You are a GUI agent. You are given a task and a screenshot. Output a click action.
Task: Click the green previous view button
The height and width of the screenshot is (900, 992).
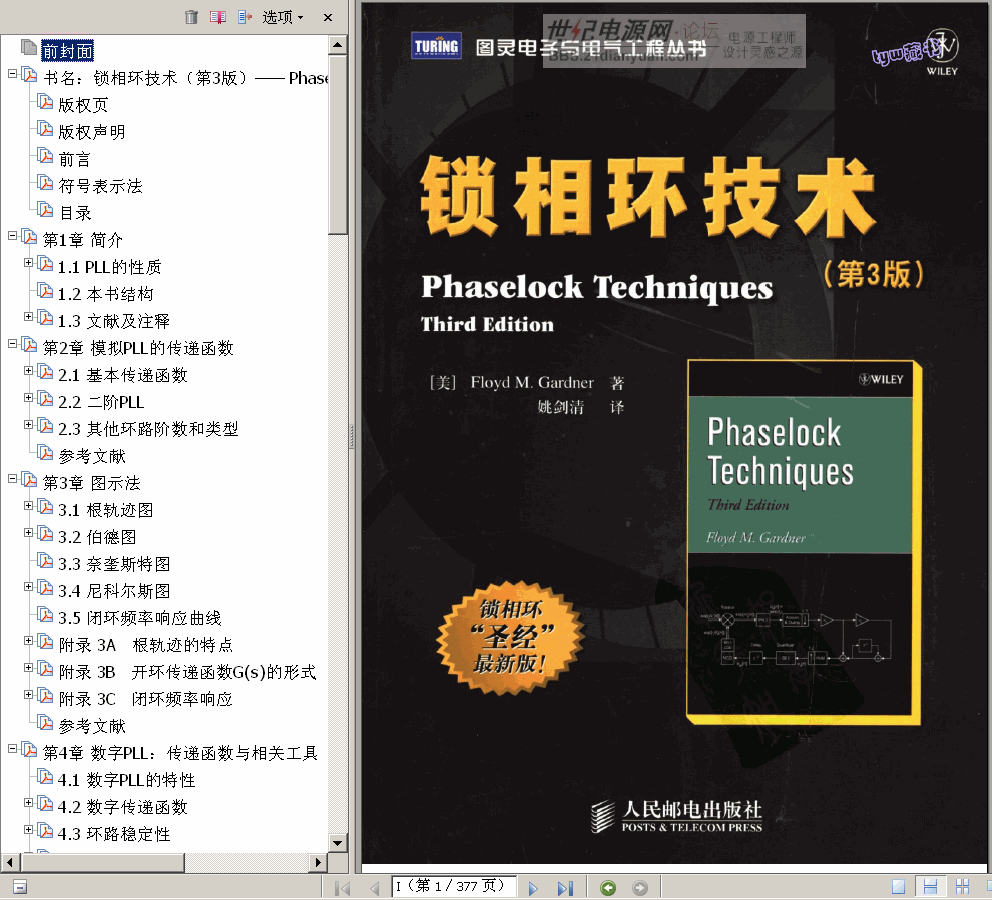(x=608, y=888)
